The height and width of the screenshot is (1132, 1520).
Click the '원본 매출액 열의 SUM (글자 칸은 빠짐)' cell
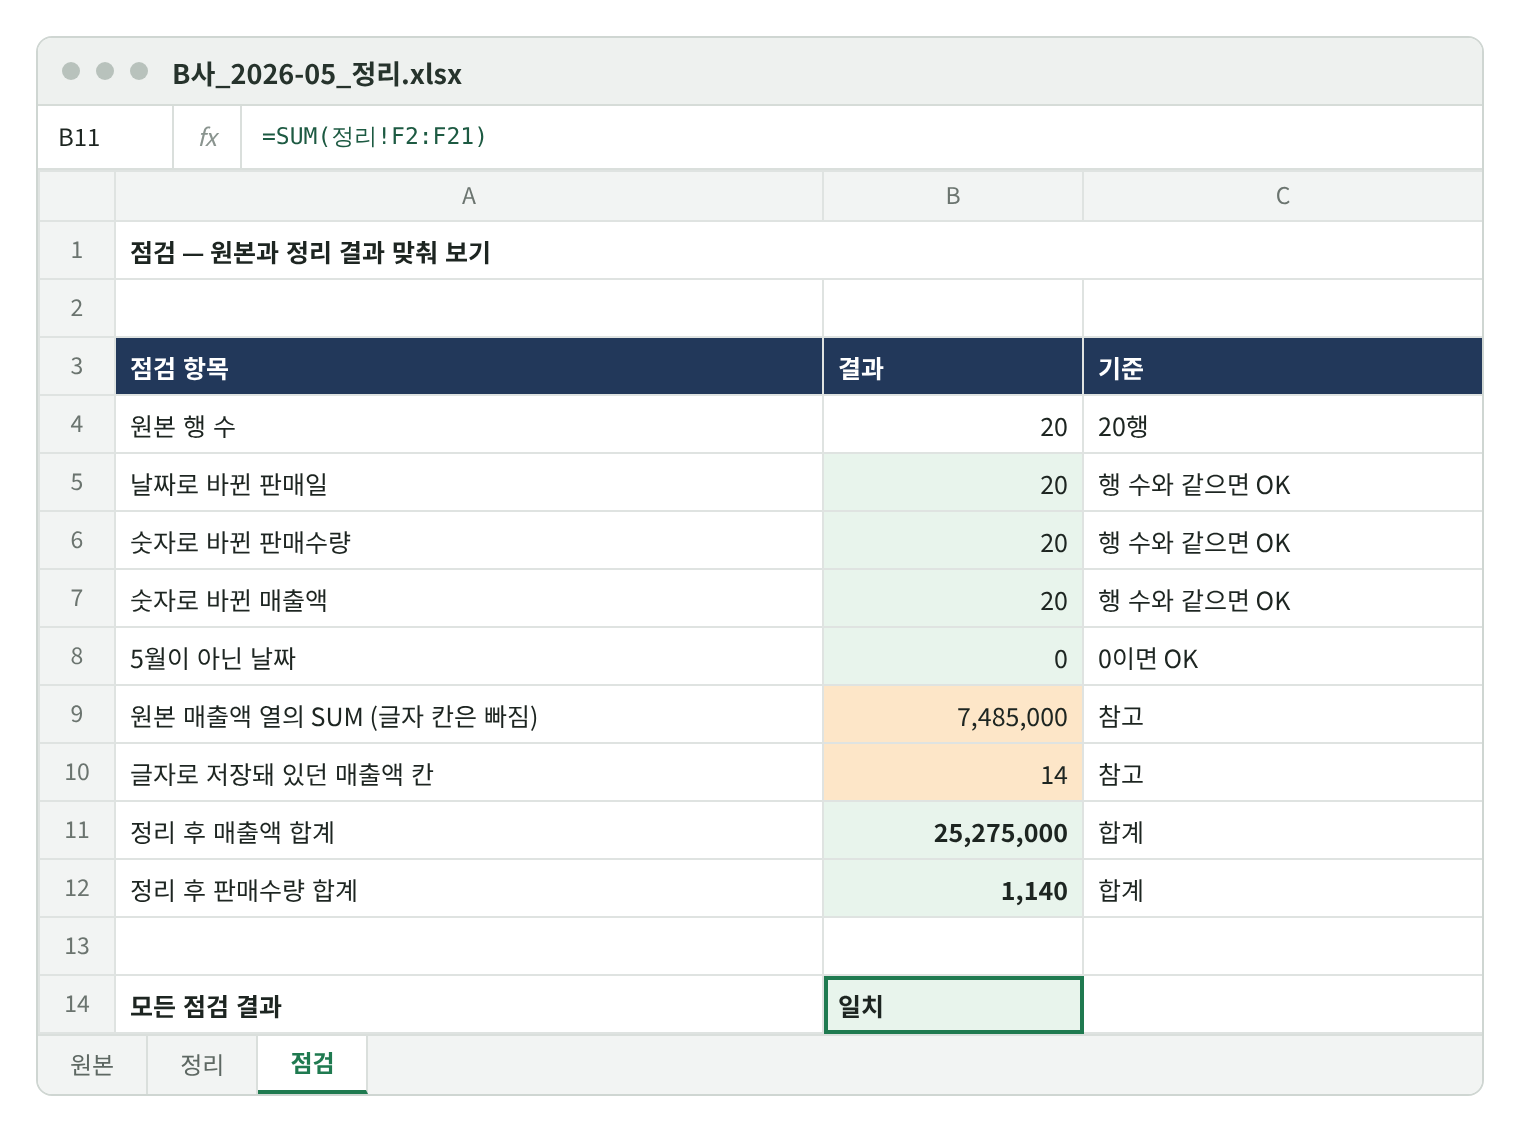pyautogui.click(x=469, y=715)
